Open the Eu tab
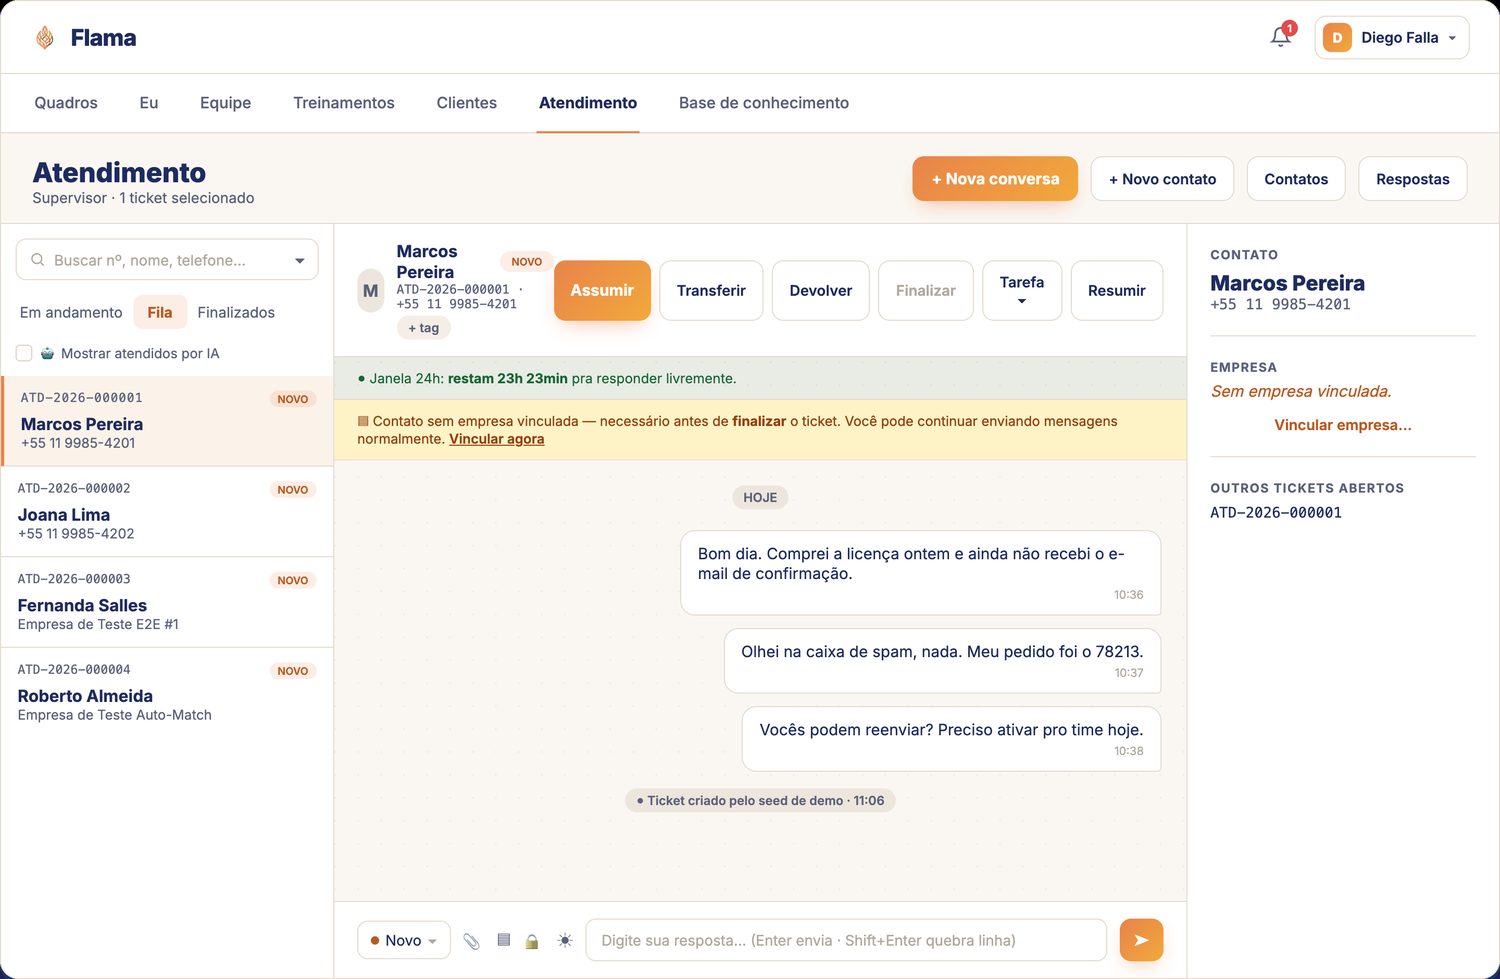 [x=149, y=103]
